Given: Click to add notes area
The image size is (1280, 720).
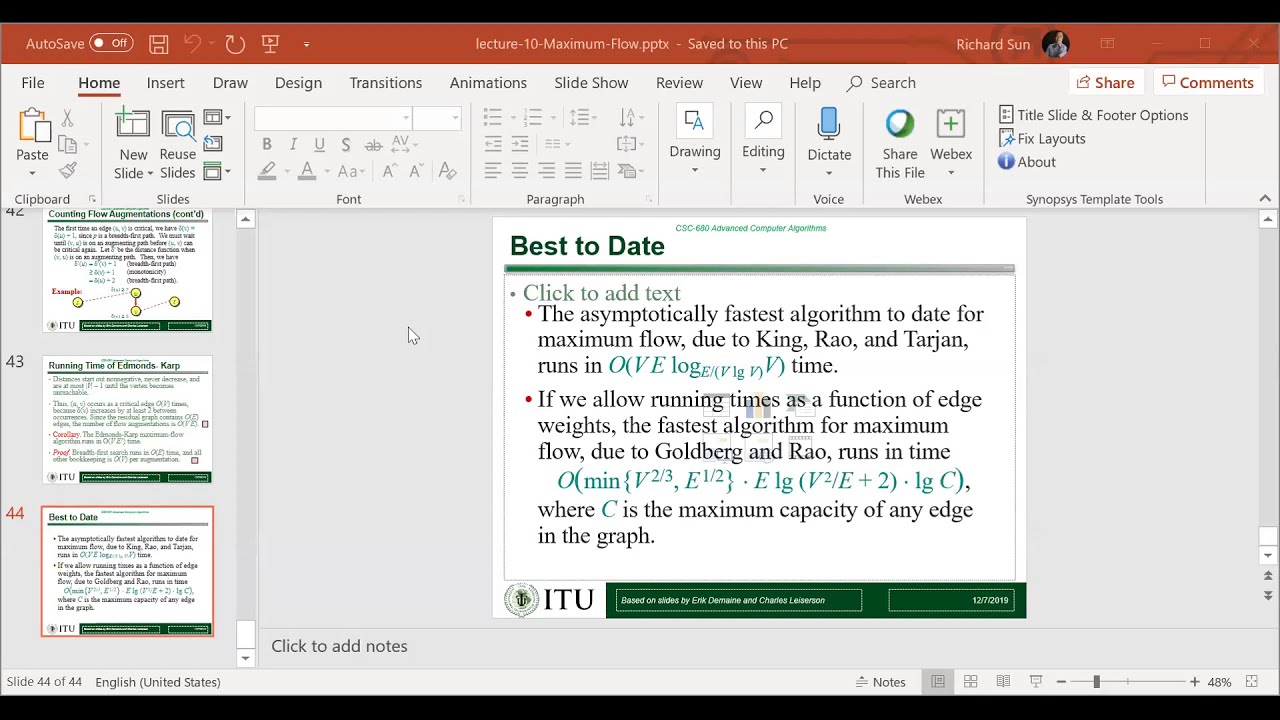Looking at the screenshot, I should click(339, 646).
